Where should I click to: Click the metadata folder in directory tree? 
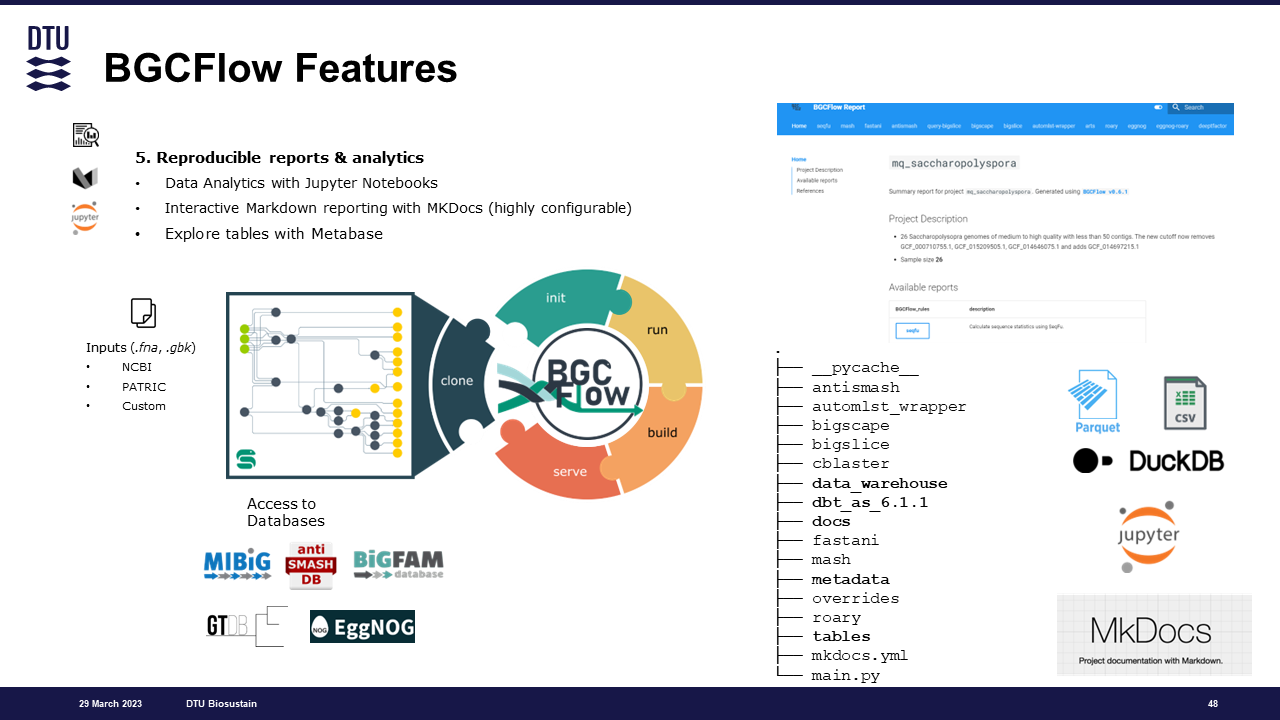851,579
